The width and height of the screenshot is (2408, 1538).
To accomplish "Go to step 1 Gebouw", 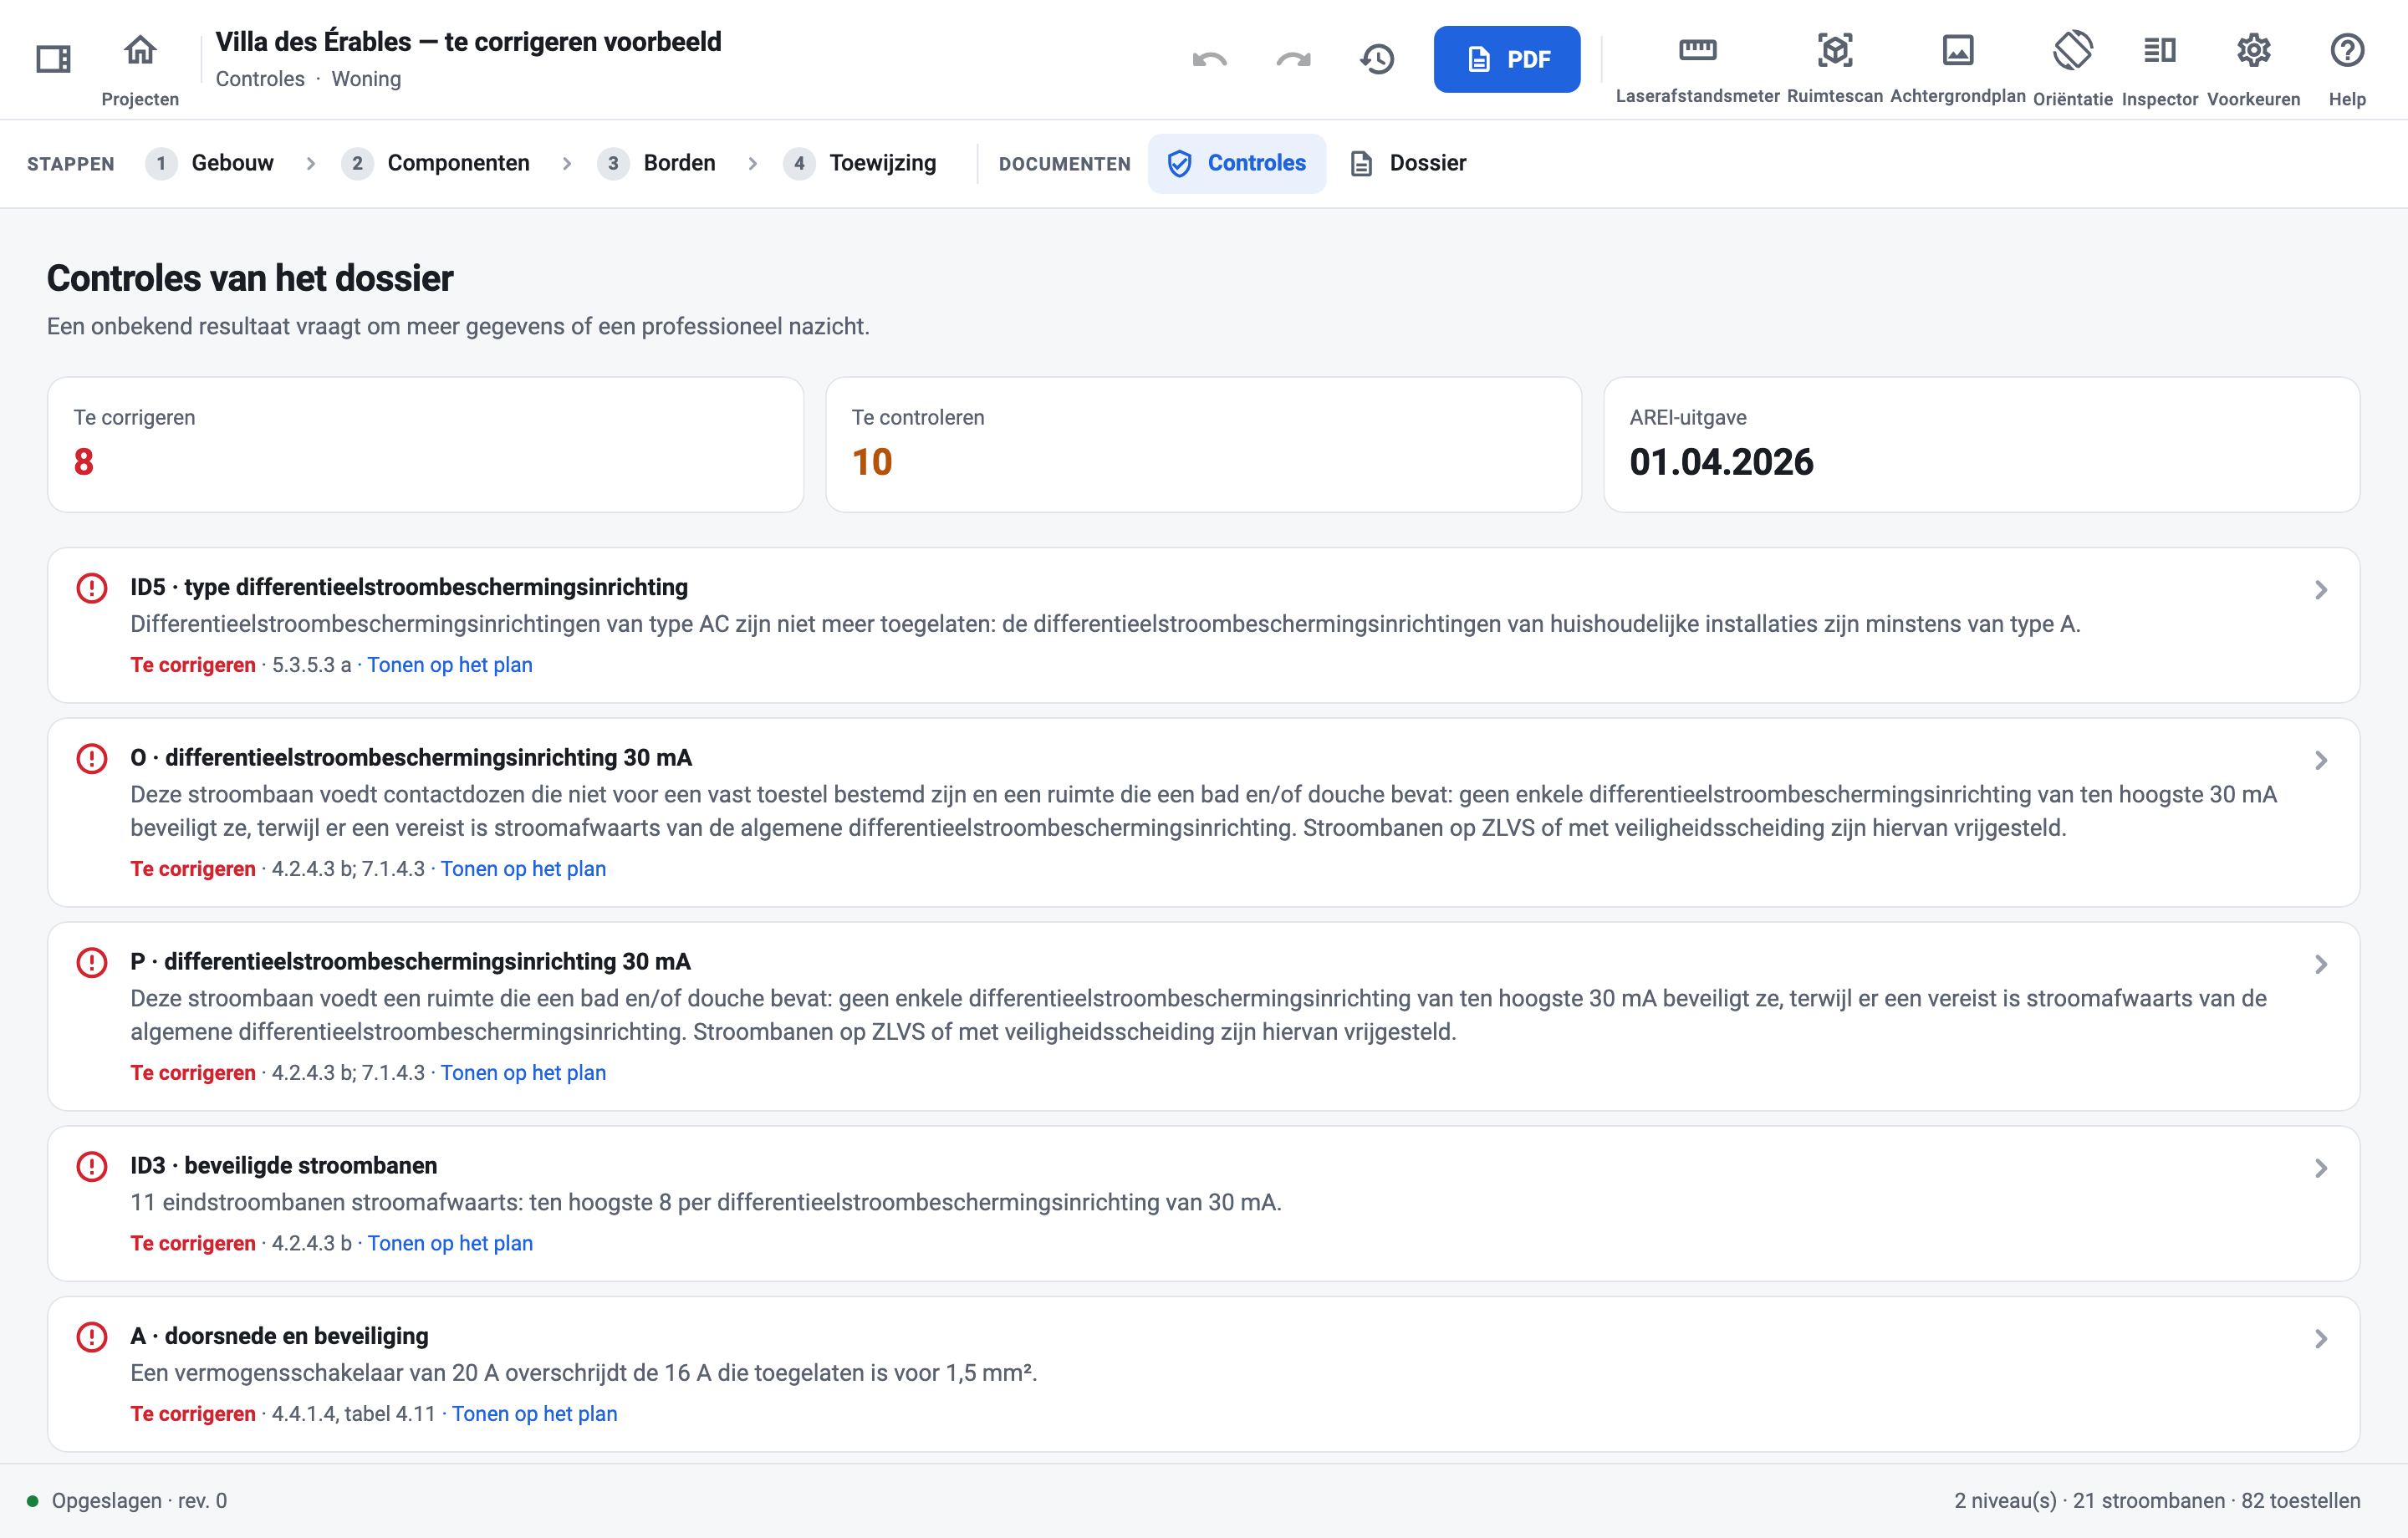I will [x=210, y=163].
